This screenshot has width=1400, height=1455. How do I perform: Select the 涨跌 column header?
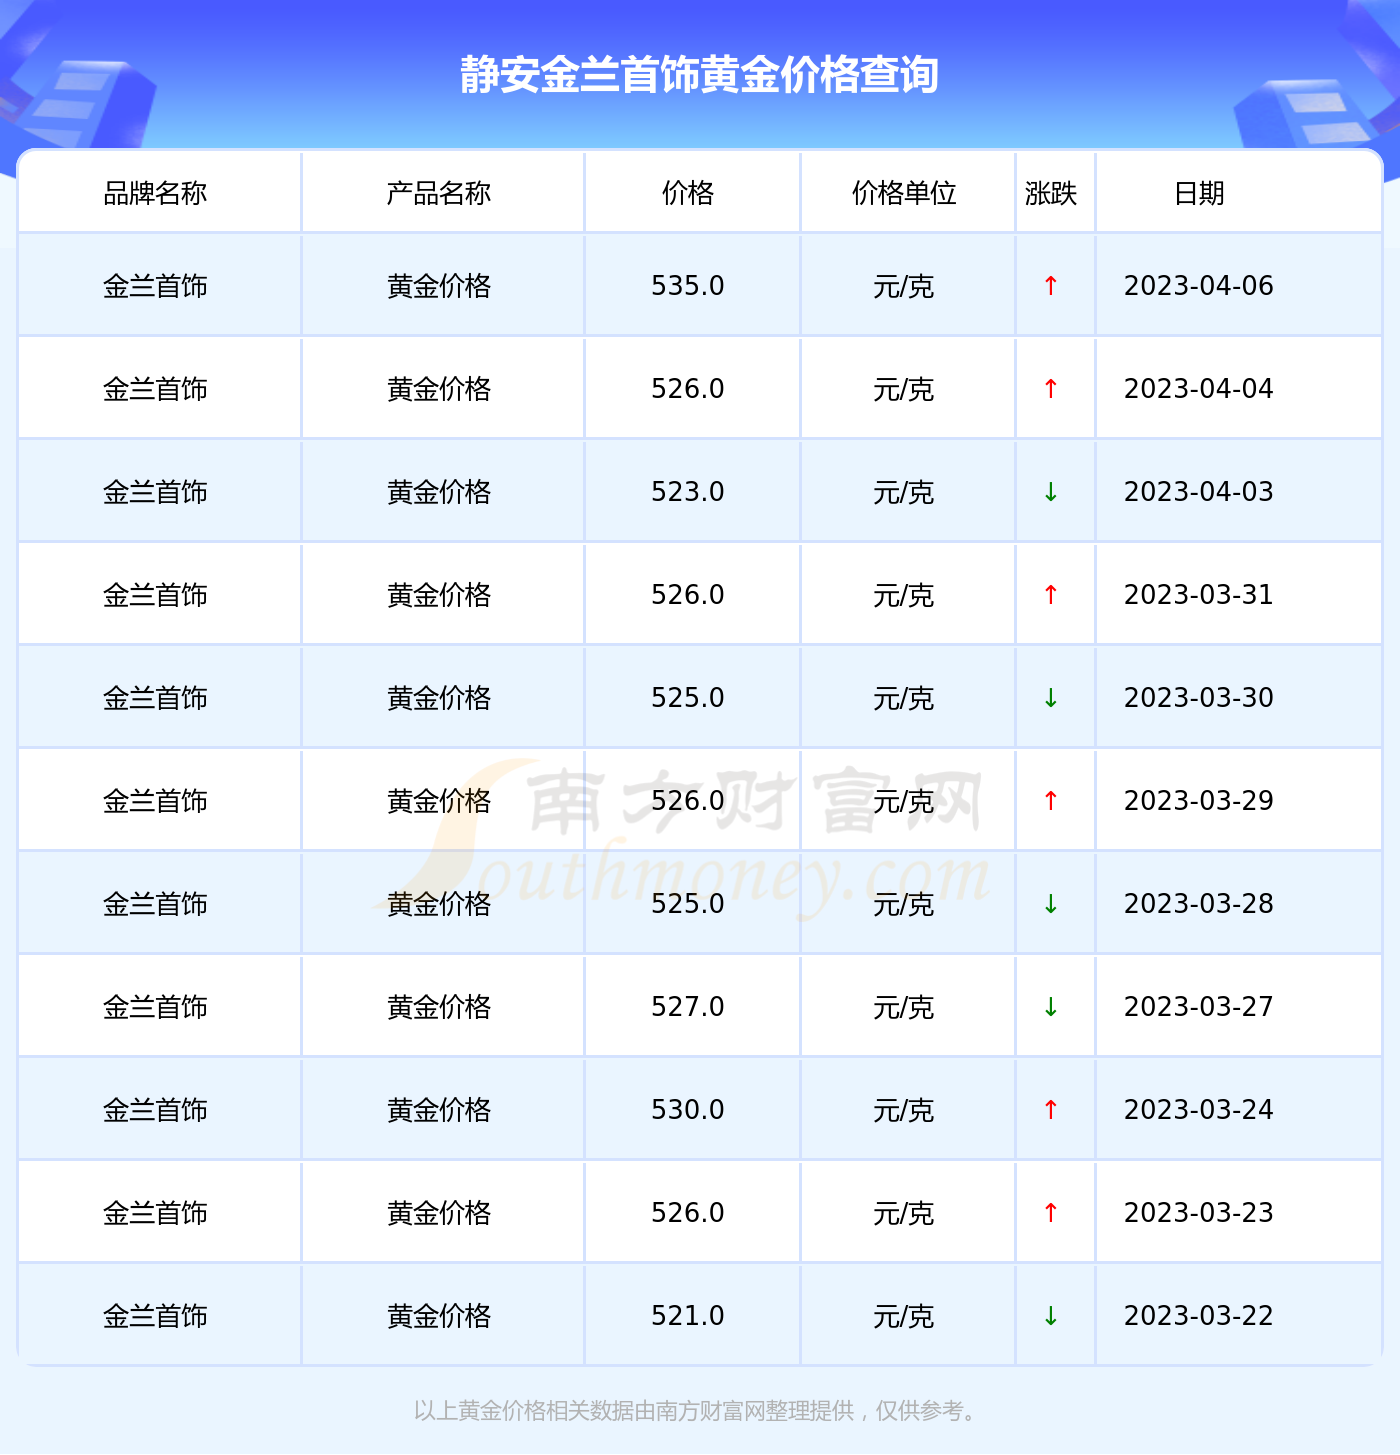[1051, 193]
